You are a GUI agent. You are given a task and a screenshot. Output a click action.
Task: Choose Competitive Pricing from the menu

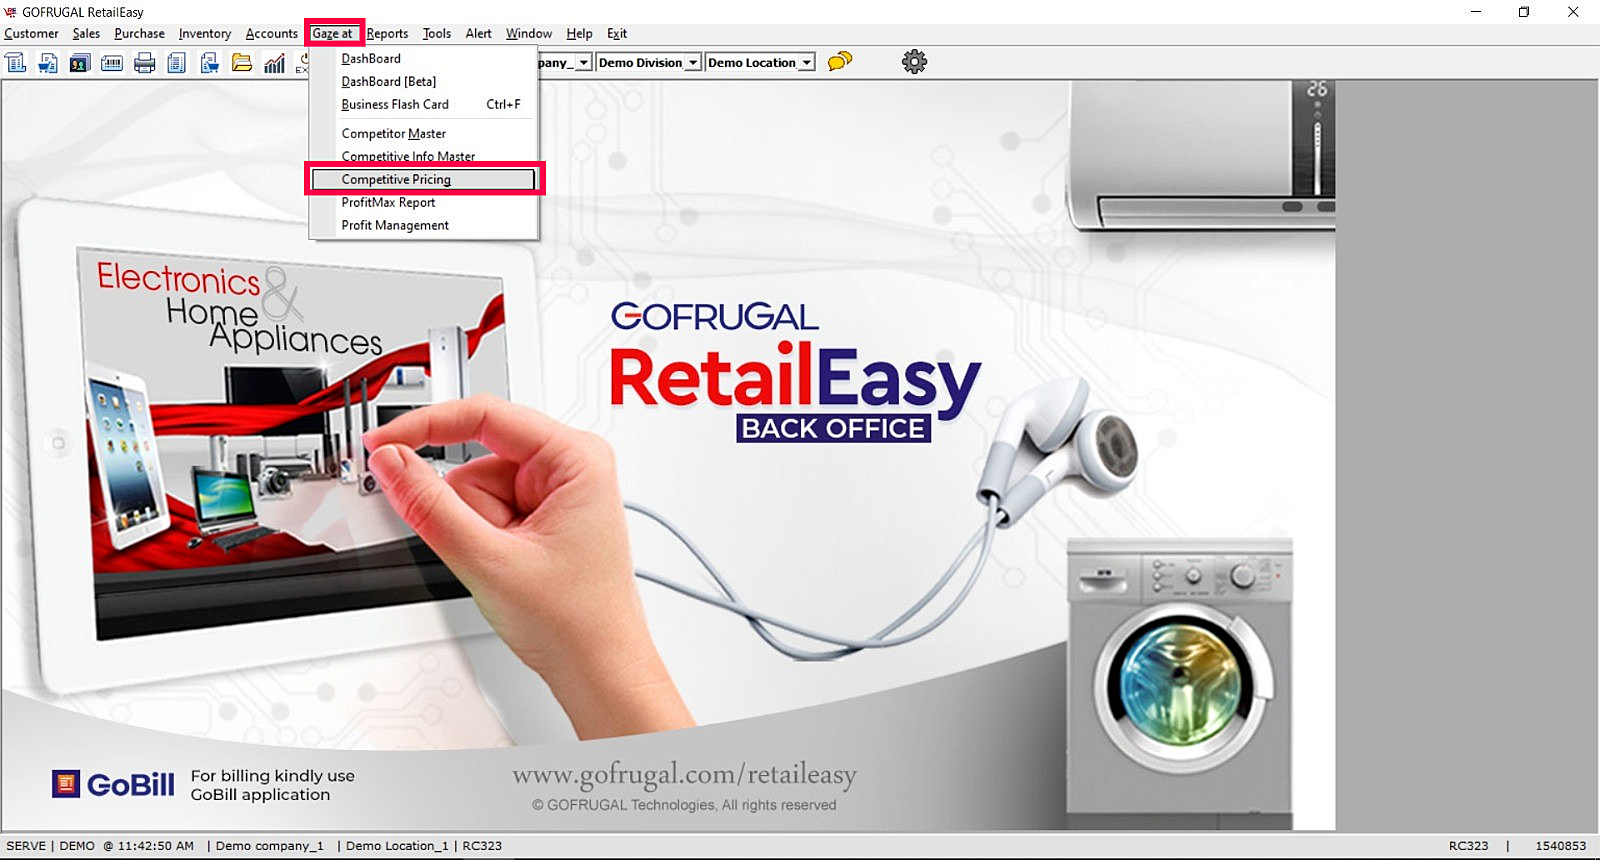424,180
